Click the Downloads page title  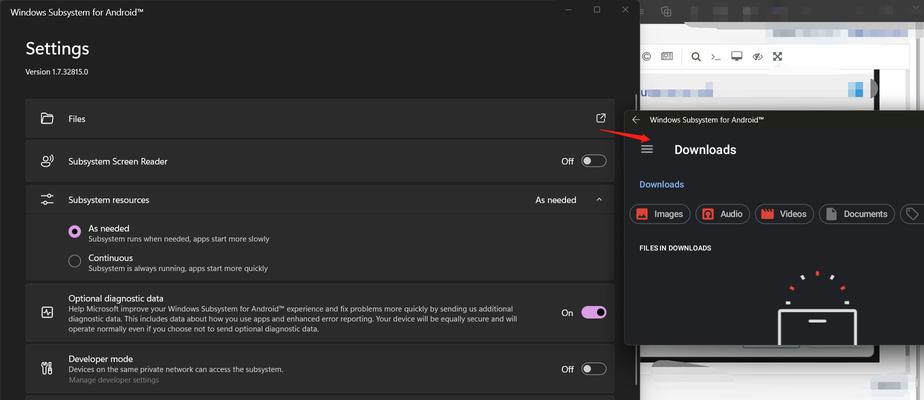(x=705, y=150)
